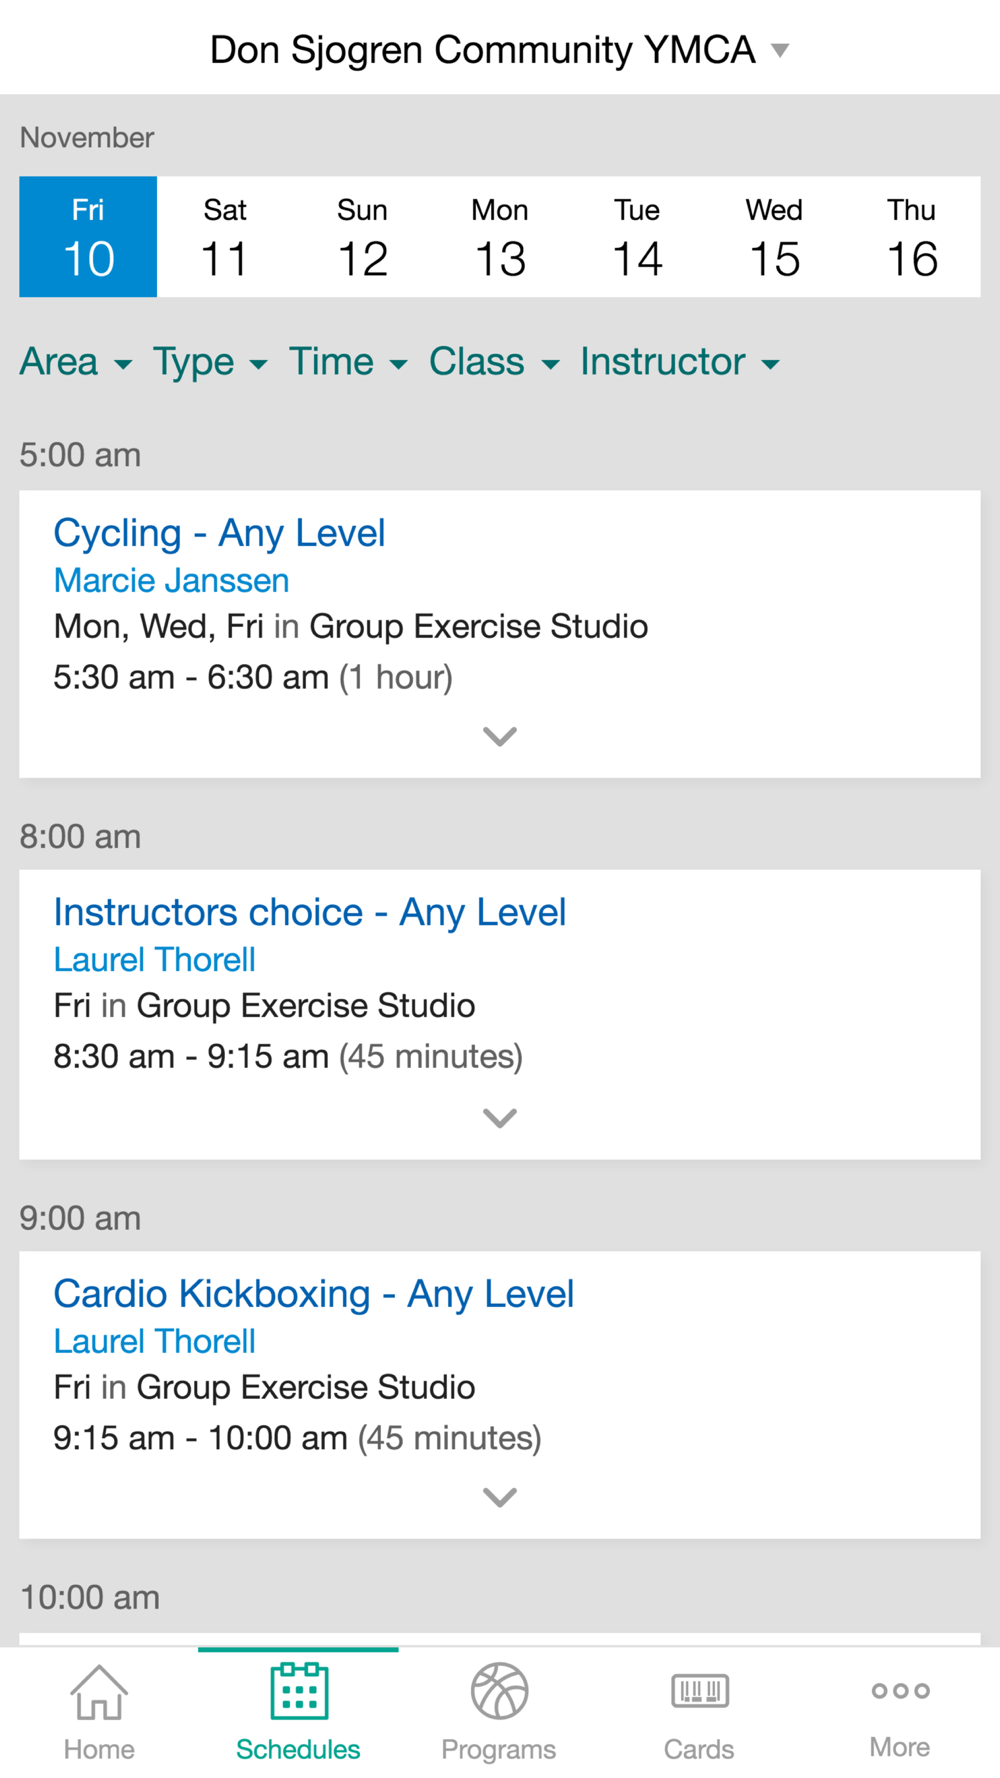Select Thu 16 in date strip
The height and width of the screenshot is (1778, 1000).
point(912,237)
